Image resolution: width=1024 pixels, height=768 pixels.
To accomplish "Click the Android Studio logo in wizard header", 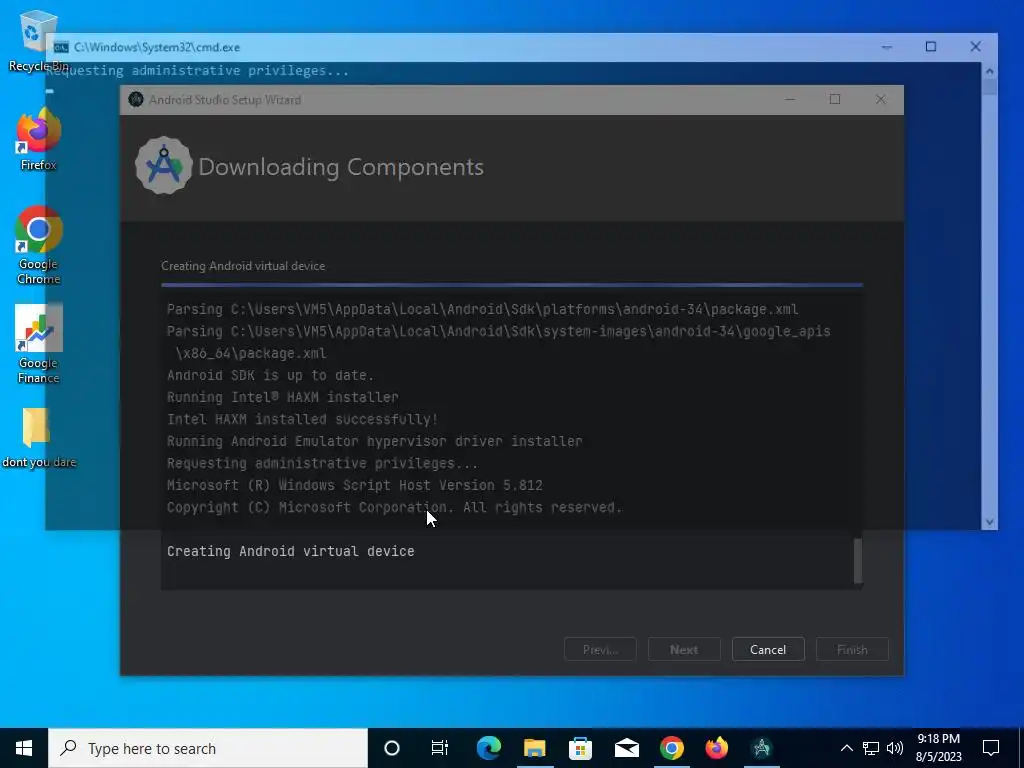I will [163, 166].
